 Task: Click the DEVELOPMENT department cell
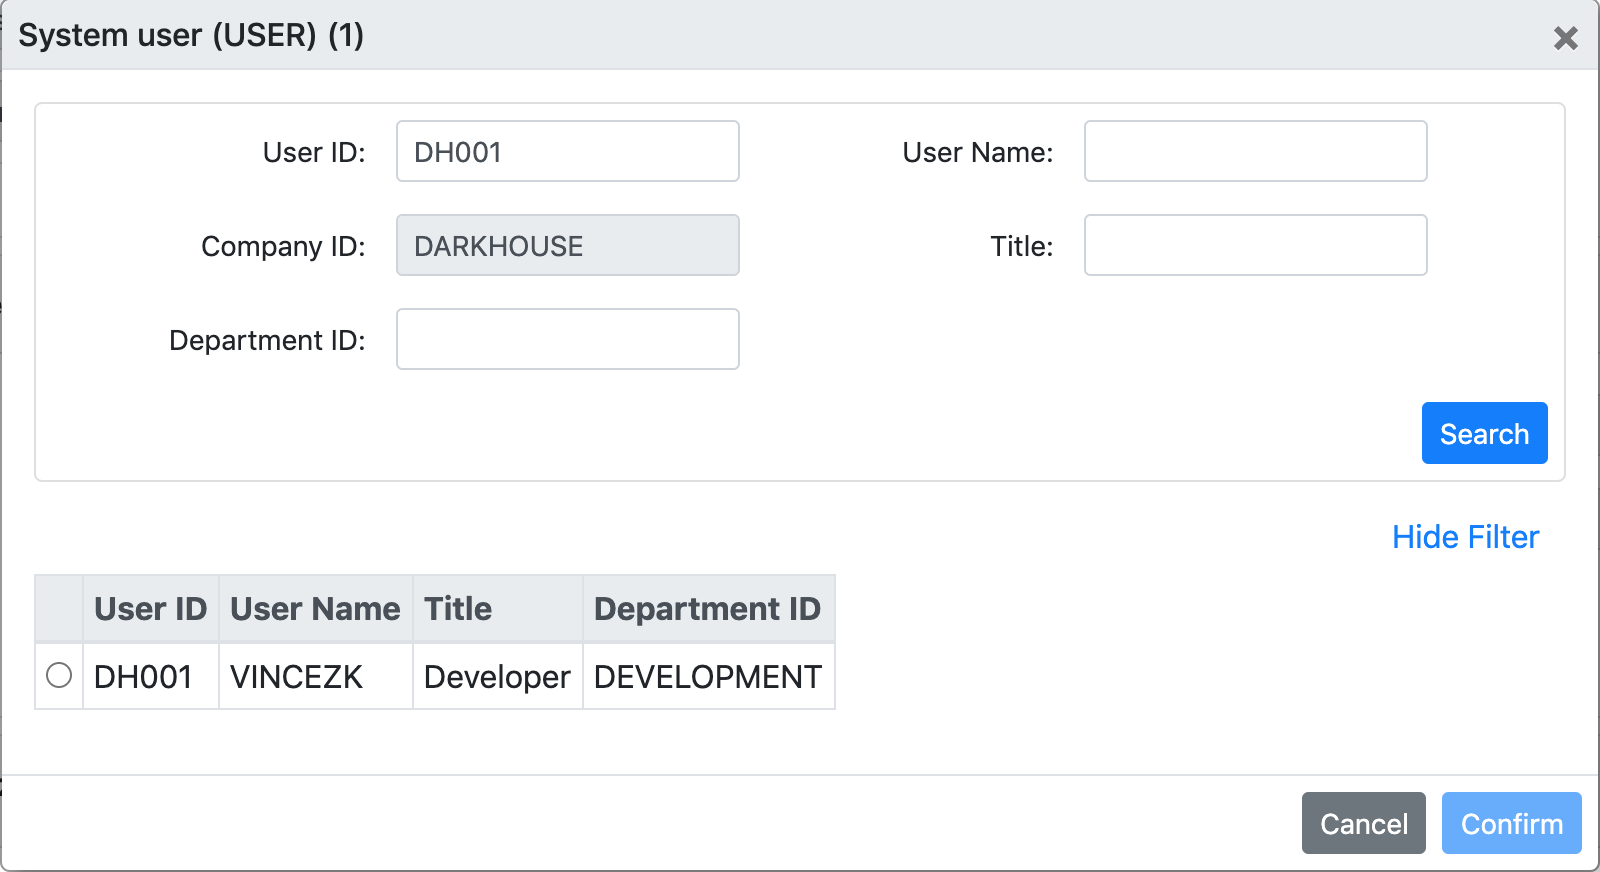tap(707, 677)
